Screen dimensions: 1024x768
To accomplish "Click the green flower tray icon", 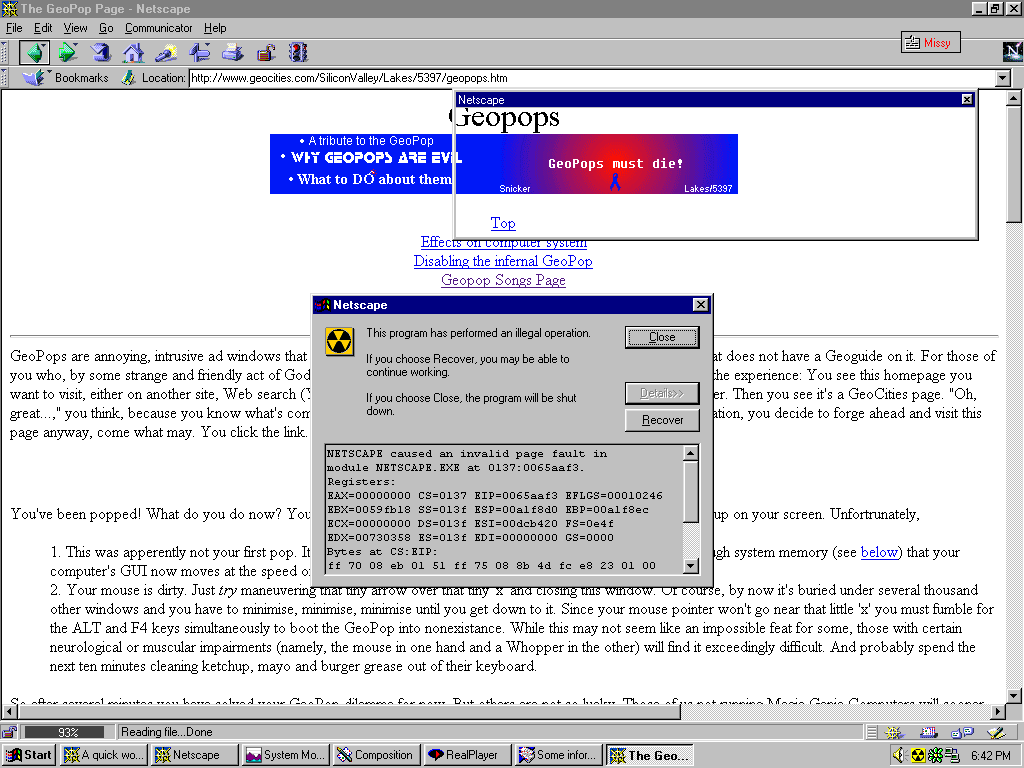I will [935, 756].
